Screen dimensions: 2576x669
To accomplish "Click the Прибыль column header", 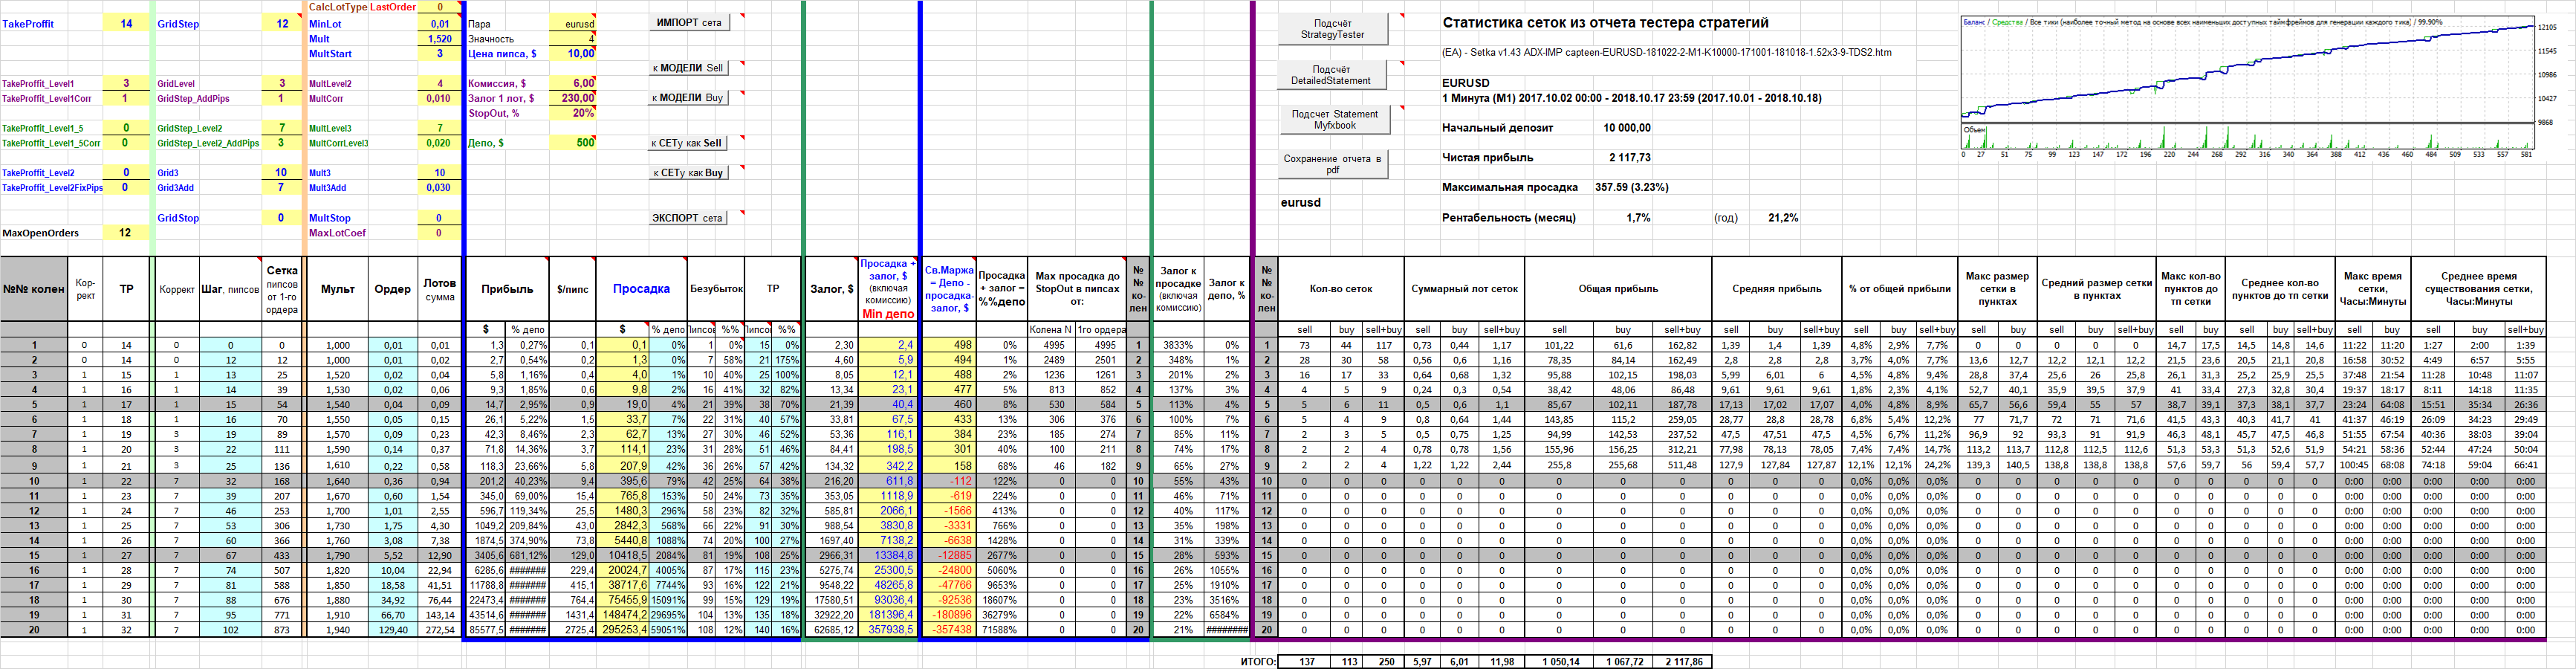I will coord(507,289).
